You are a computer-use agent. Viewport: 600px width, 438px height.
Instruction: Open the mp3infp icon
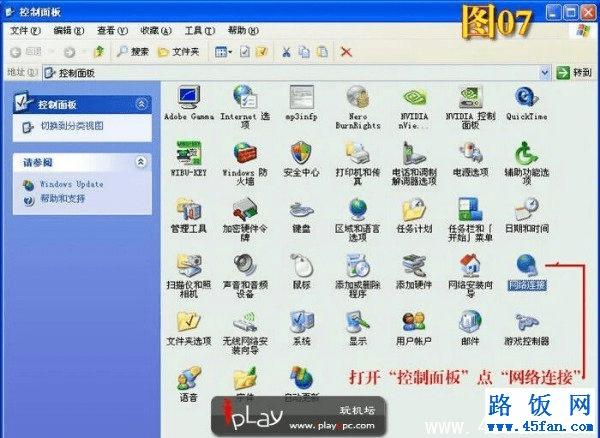pos(302,97)
